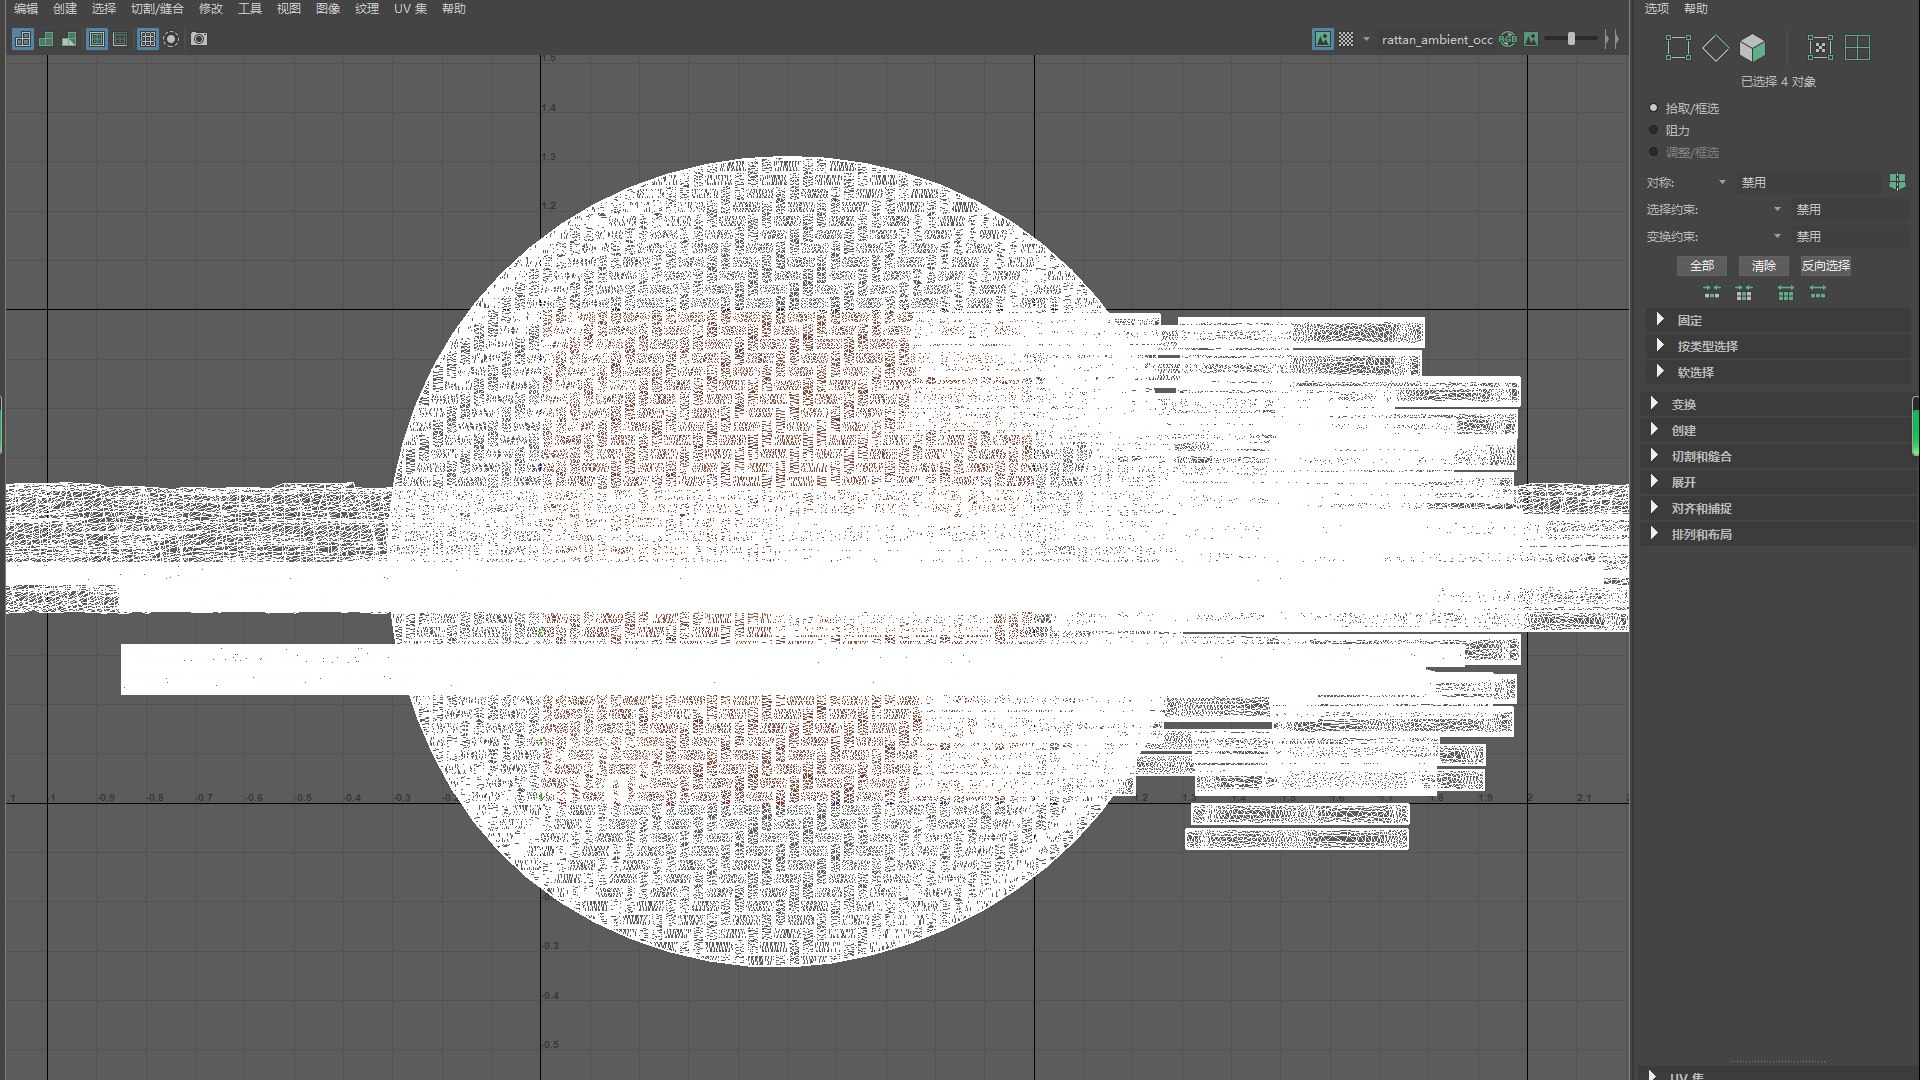Open the 选择约束 dropdown arrow
Screen dimensions: 1920x1080
click(1777, 209)
